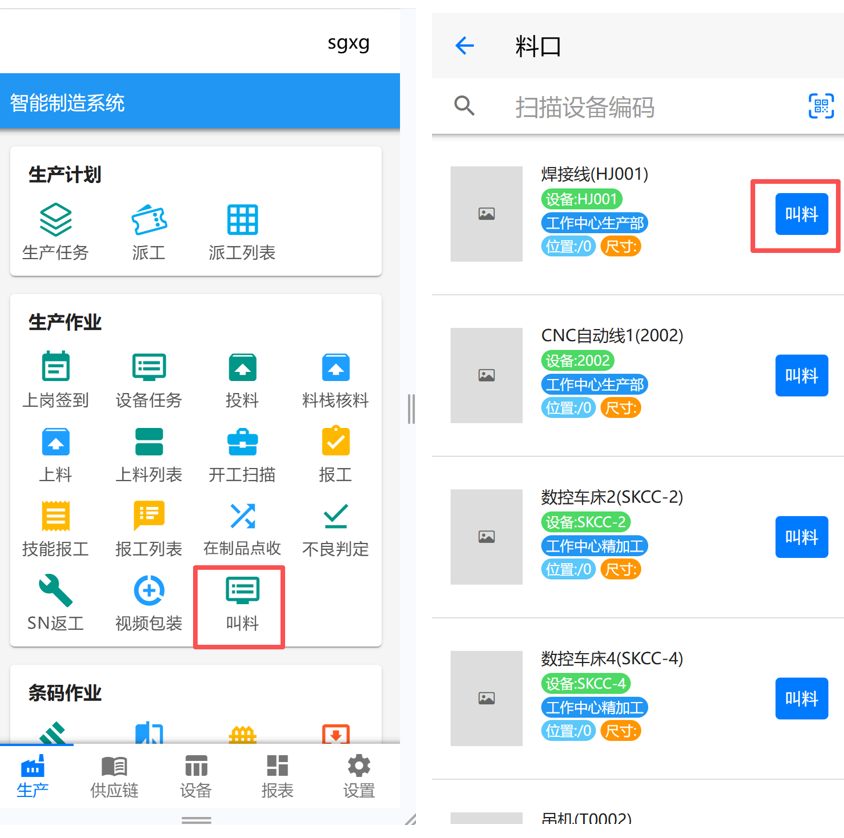Select the 开工扫描 briefcase icon
The width and height of the screenshot is (844, 838).
click(x=242, y=442)
